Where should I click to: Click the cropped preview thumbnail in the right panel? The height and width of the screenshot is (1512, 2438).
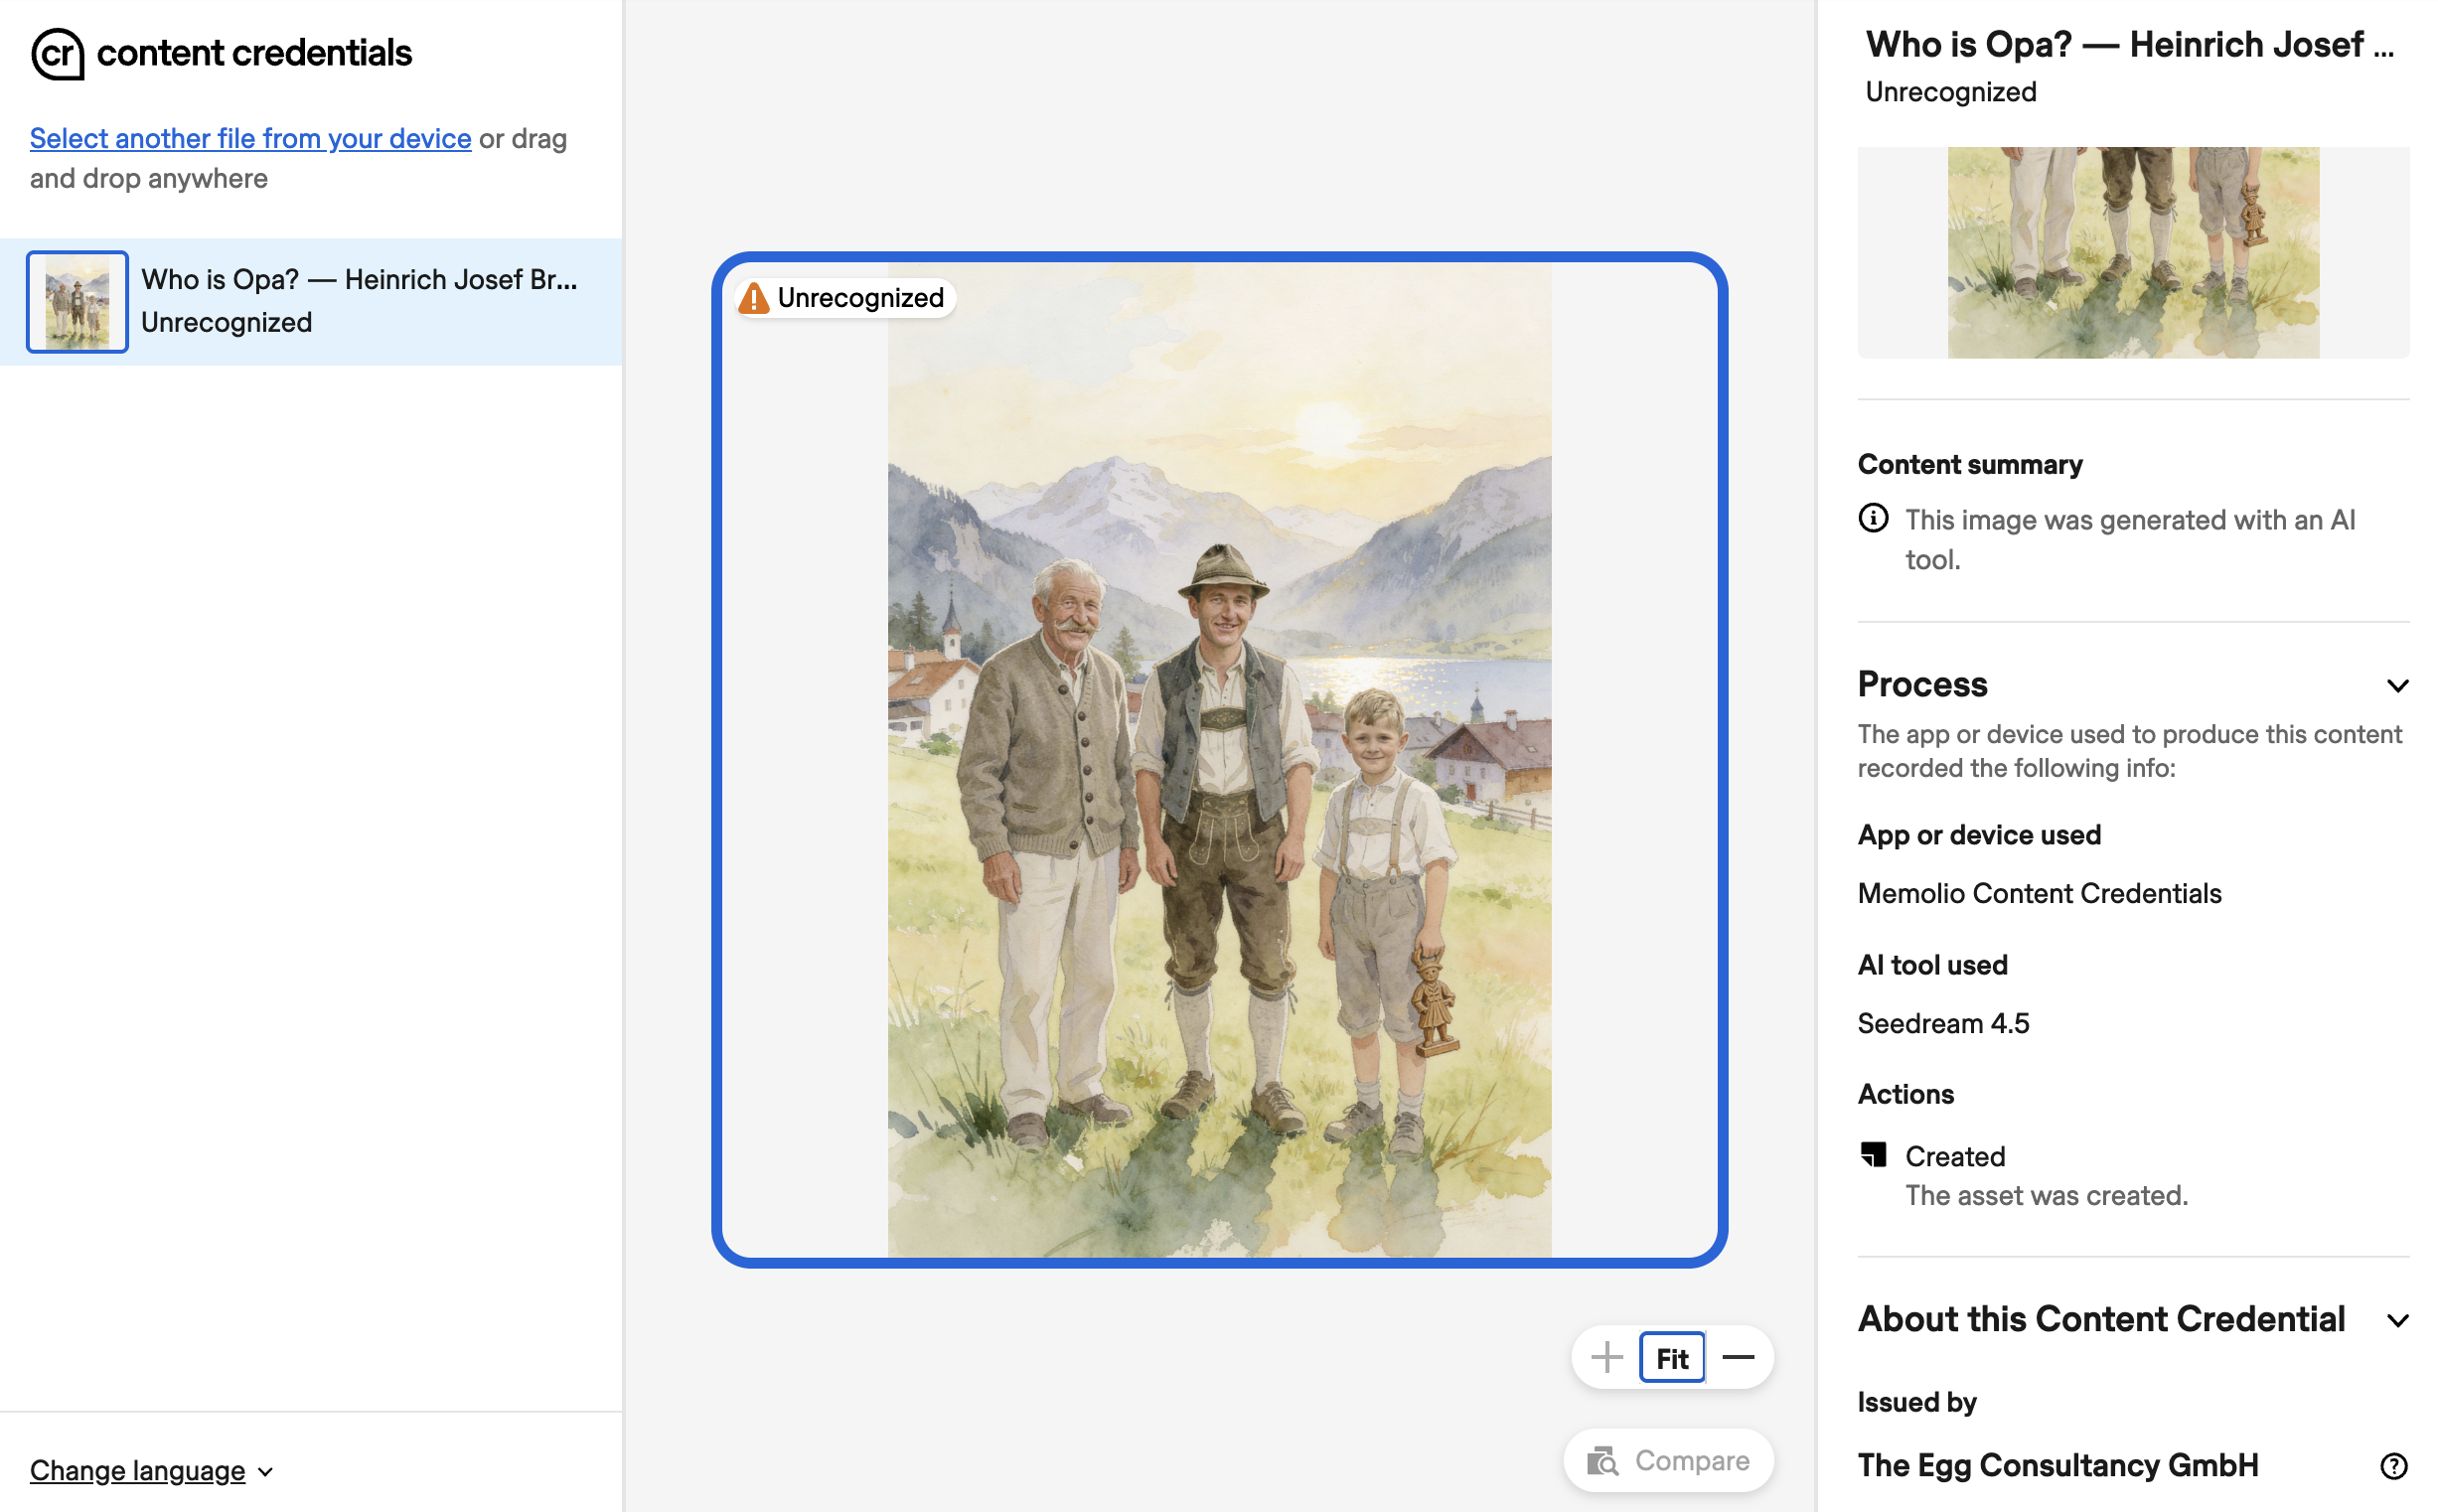pos(2133,253)
